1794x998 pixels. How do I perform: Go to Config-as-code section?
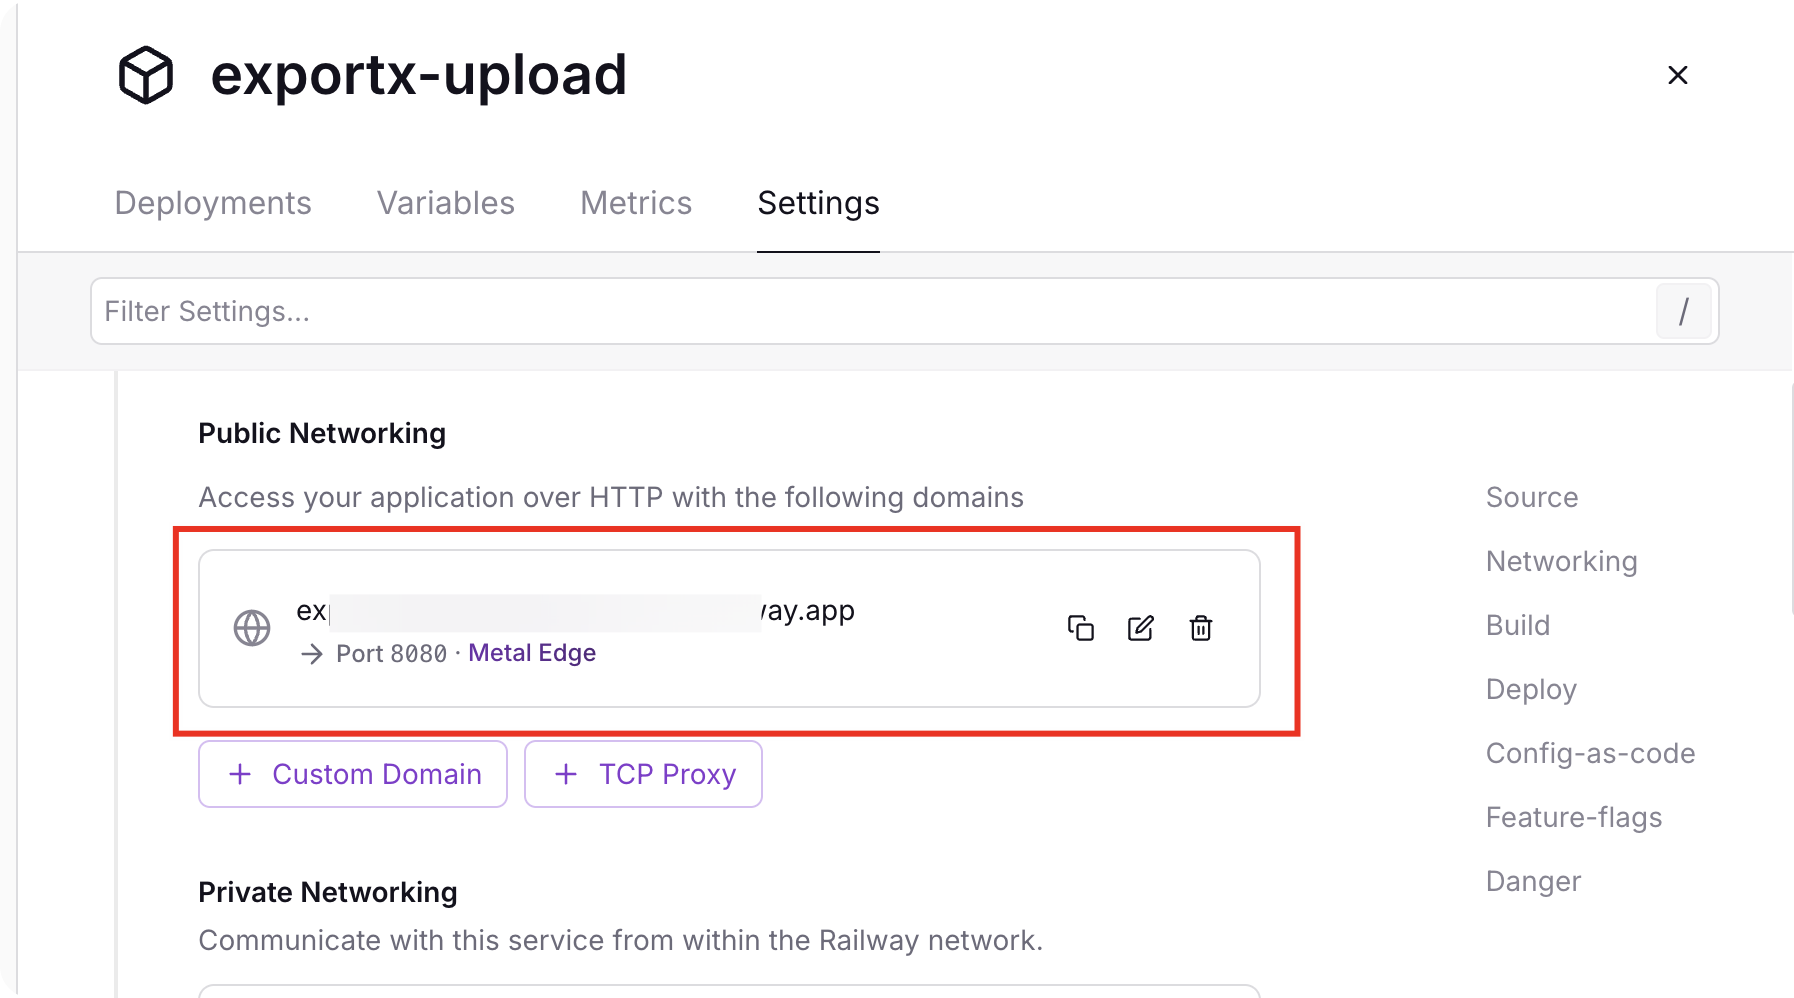(1590, 753)
